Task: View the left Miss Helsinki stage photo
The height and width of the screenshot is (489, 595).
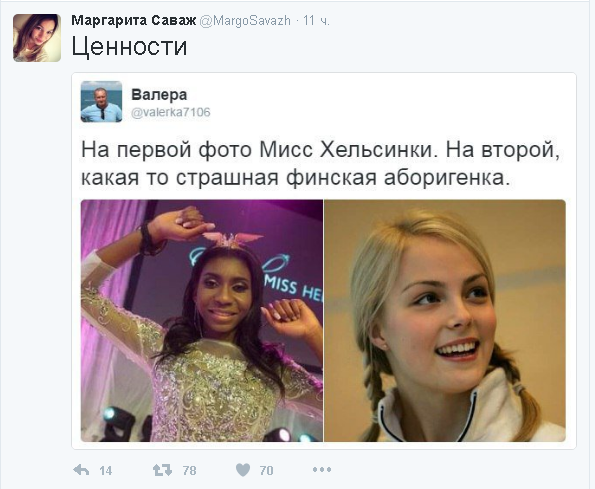Action: 202,321
